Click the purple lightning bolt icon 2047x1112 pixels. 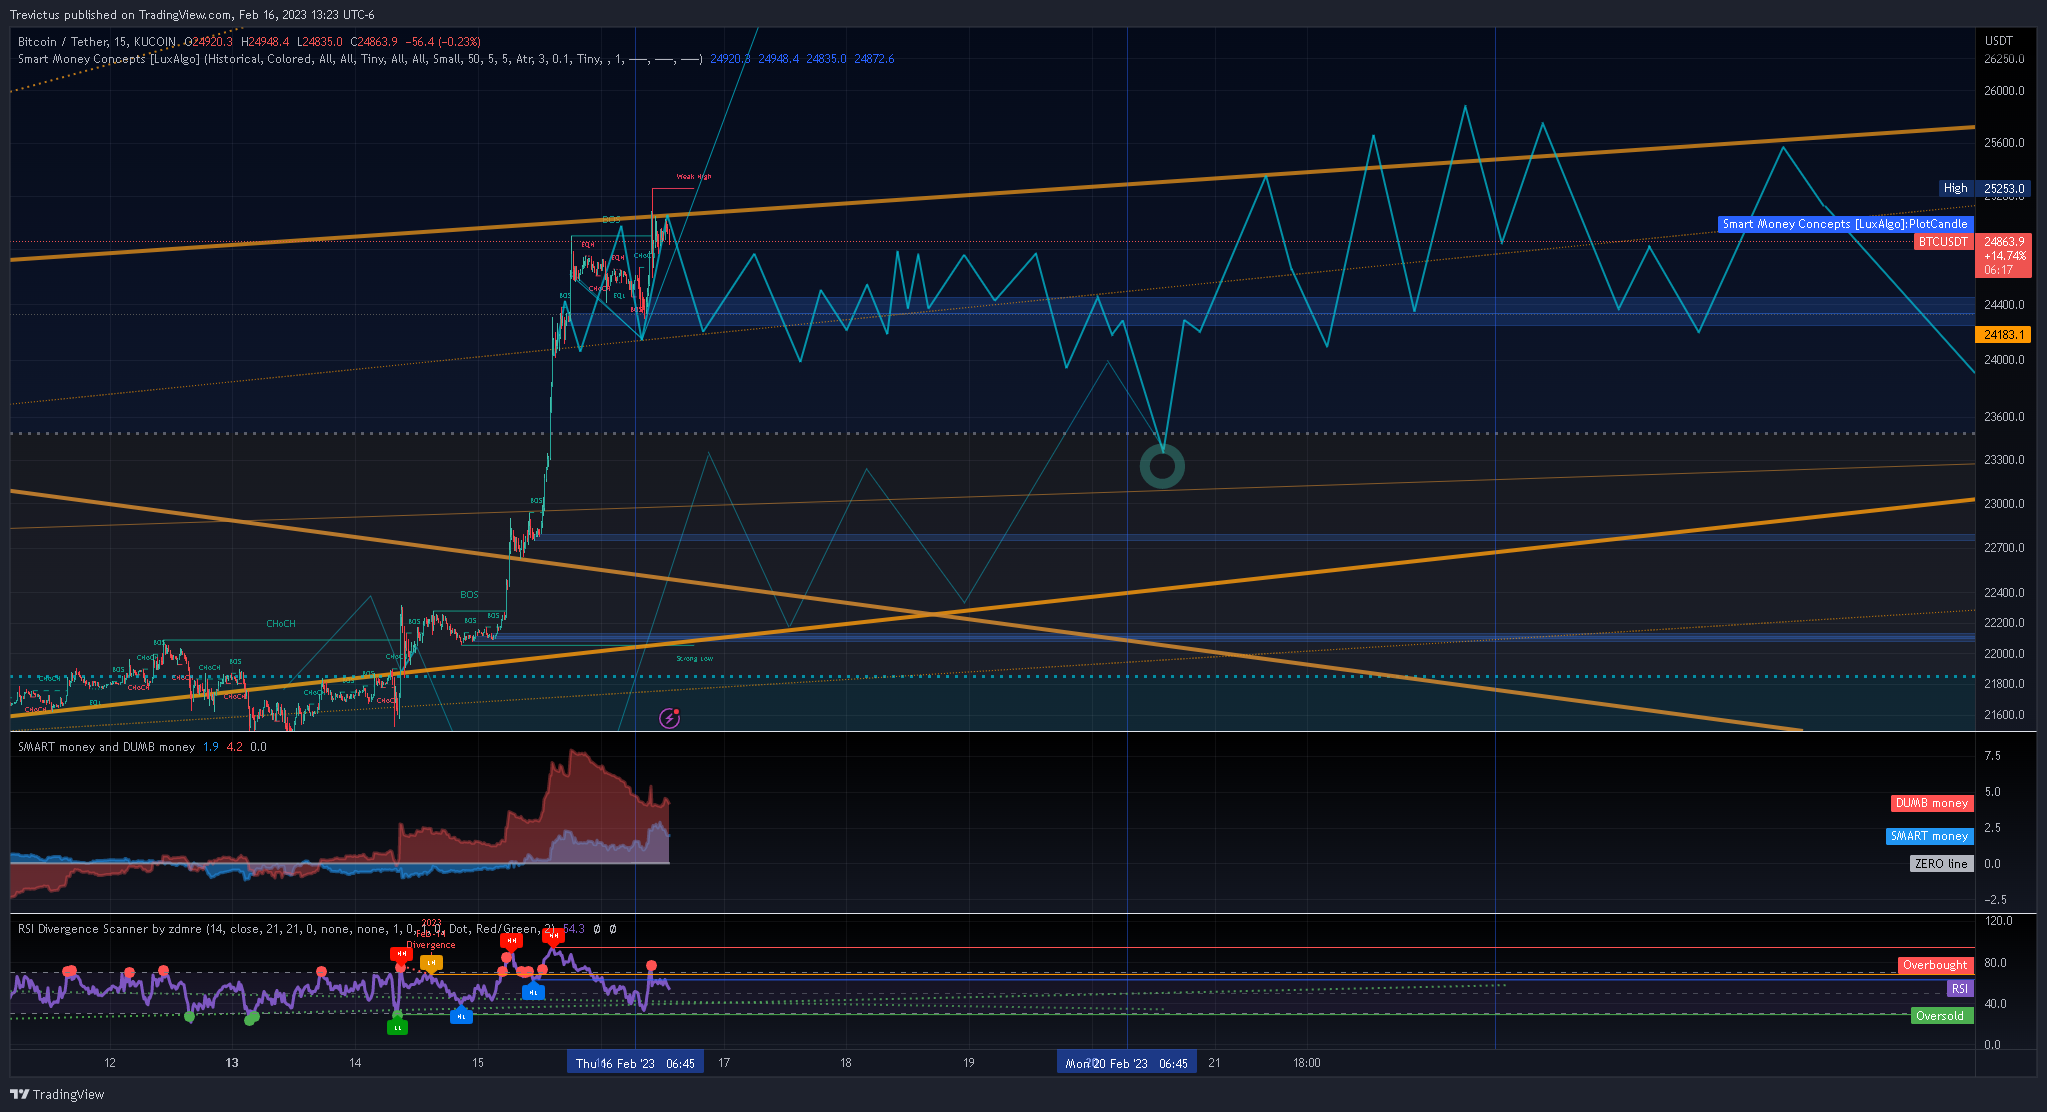670,718
